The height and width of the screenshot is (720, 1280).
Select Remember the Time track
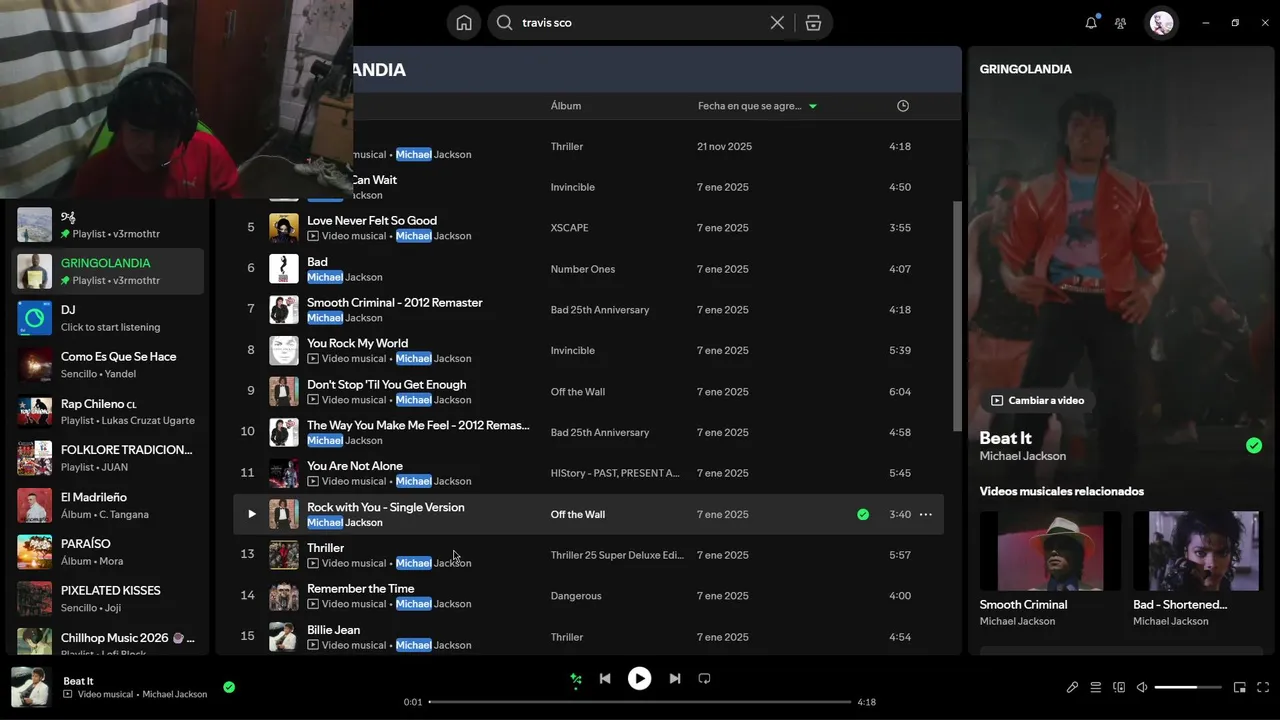(x=588, y=596)
